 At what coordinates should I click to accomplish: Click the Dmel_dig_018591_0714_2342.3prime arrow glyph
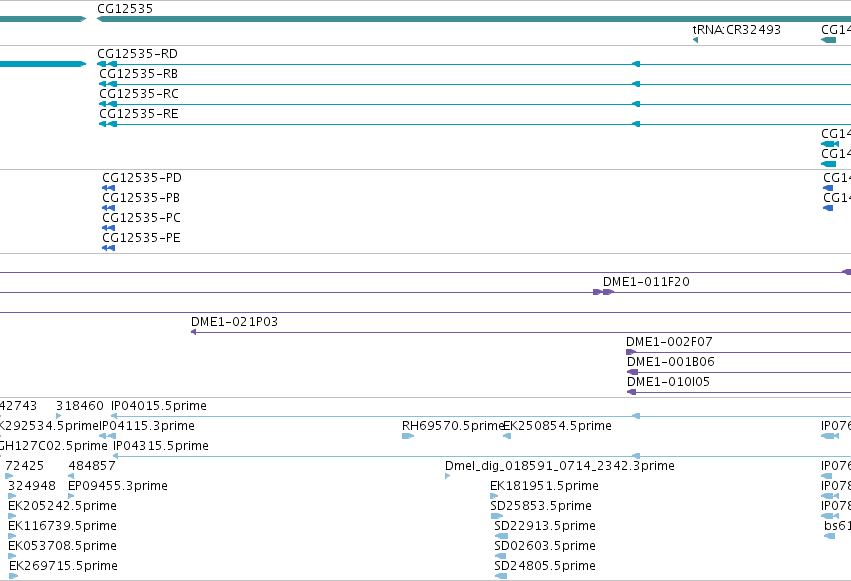point(447,477)
